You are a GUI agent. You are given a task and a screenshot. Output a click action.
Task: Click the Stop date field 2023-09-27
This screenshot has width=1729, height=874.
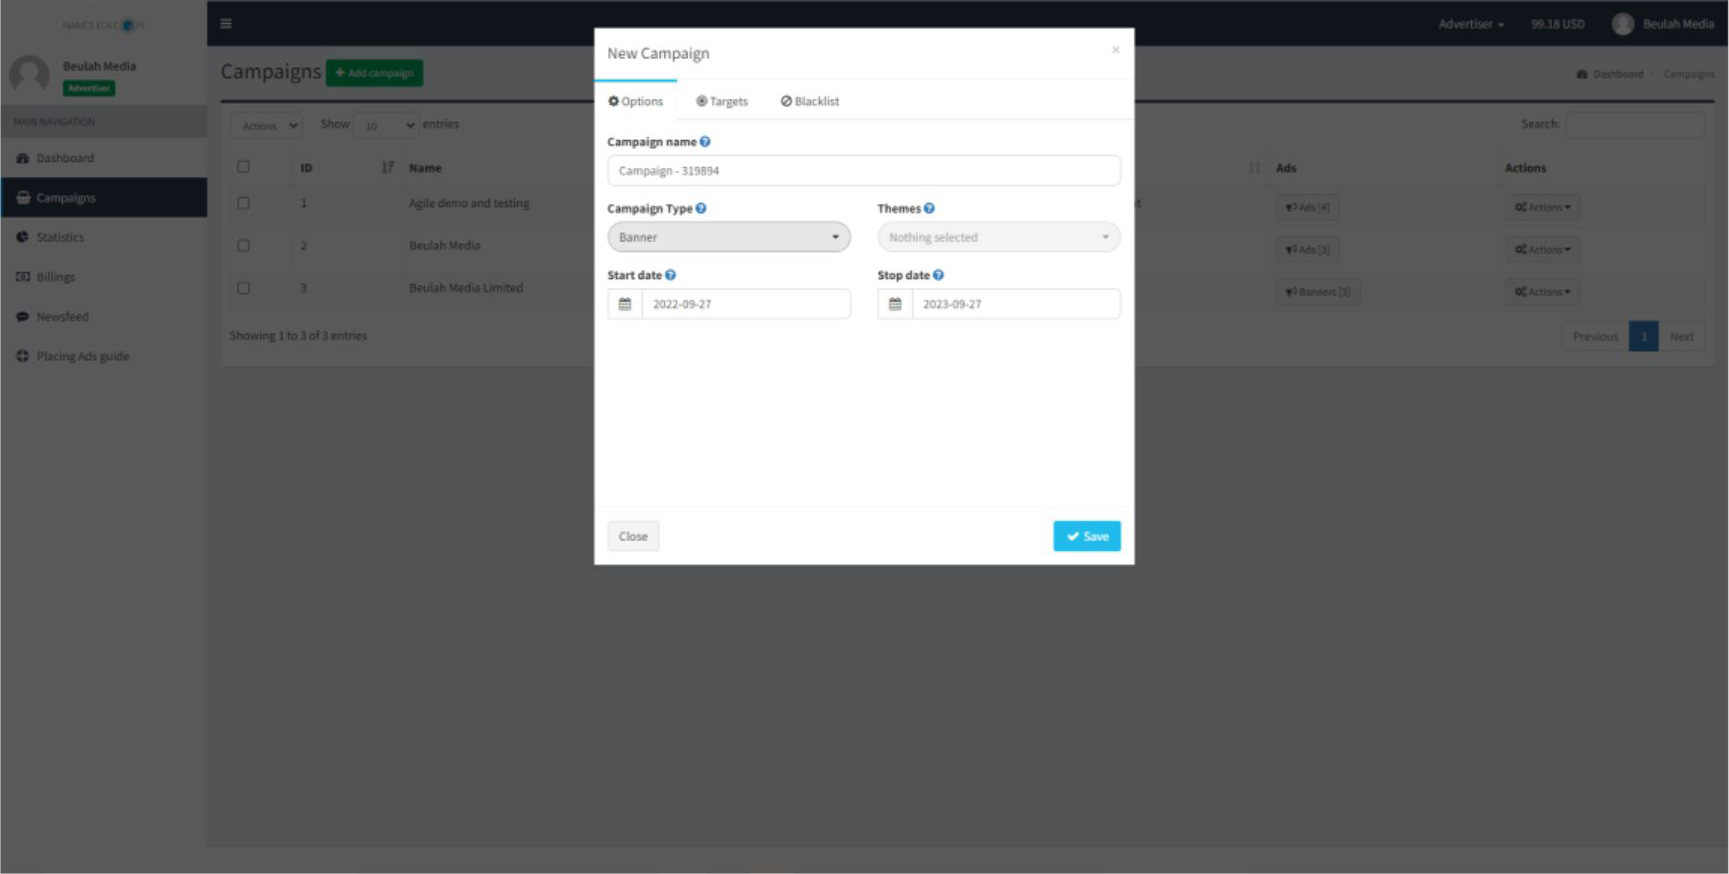[1016, 304]
